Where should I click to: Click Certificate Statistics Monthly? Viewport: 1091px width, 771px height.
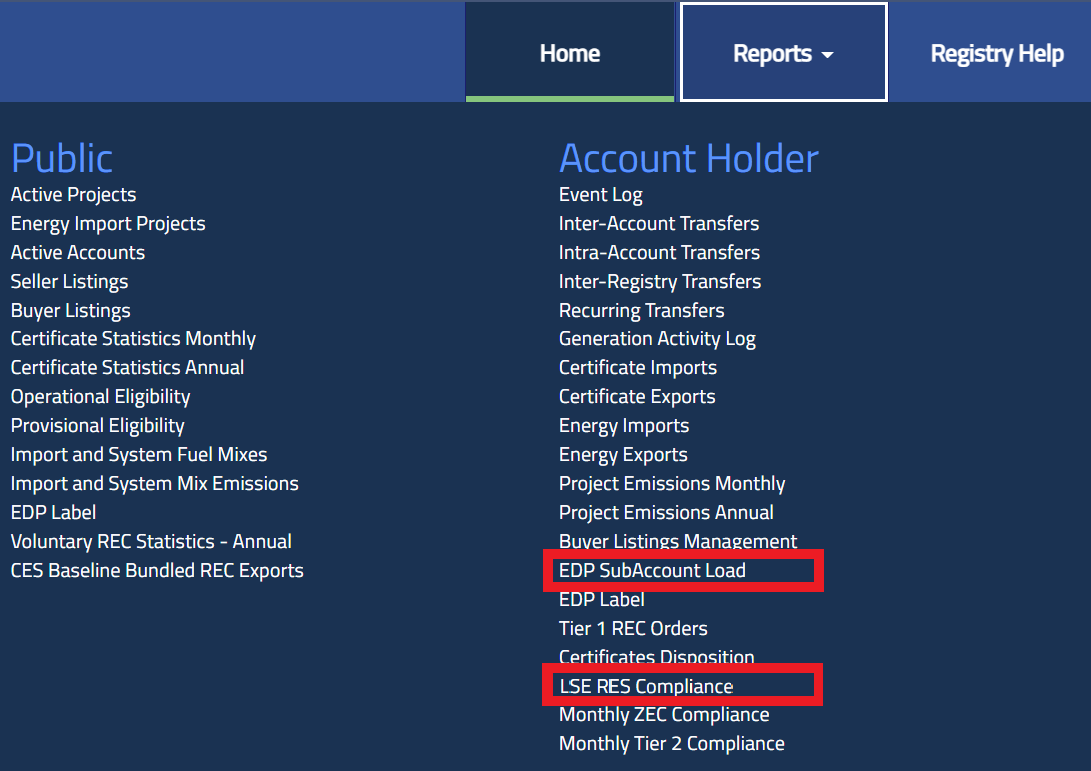[133, 339]
